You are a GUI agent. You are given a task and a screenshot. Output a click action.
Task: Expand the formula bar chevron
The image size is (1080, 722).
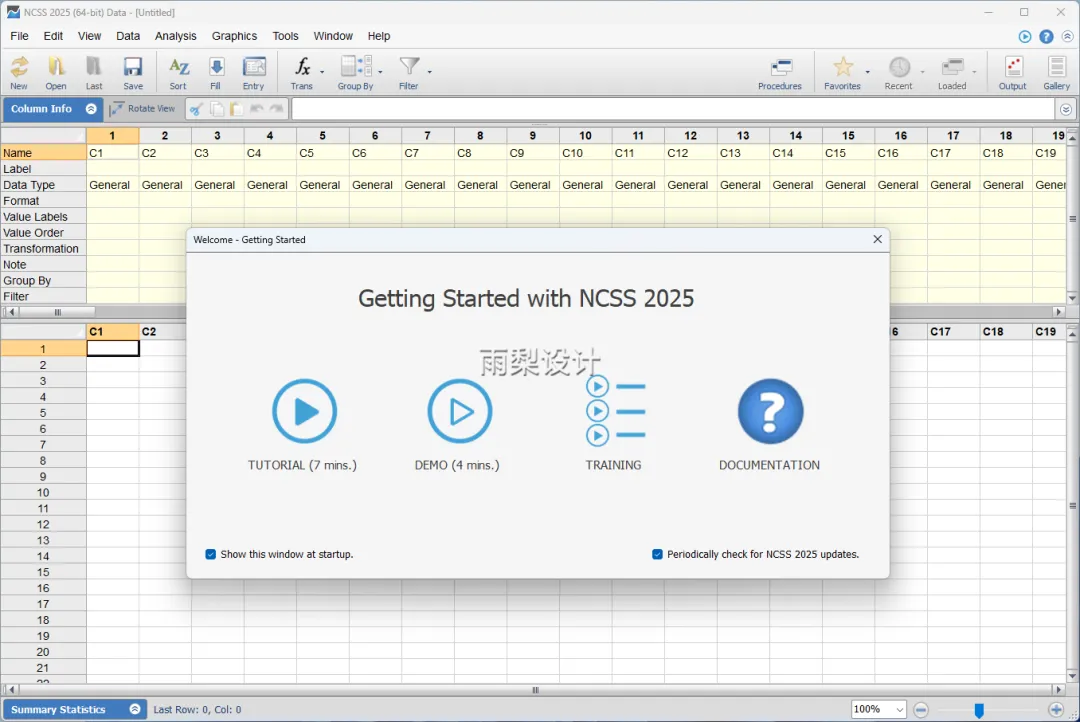tap(1066, 110)
